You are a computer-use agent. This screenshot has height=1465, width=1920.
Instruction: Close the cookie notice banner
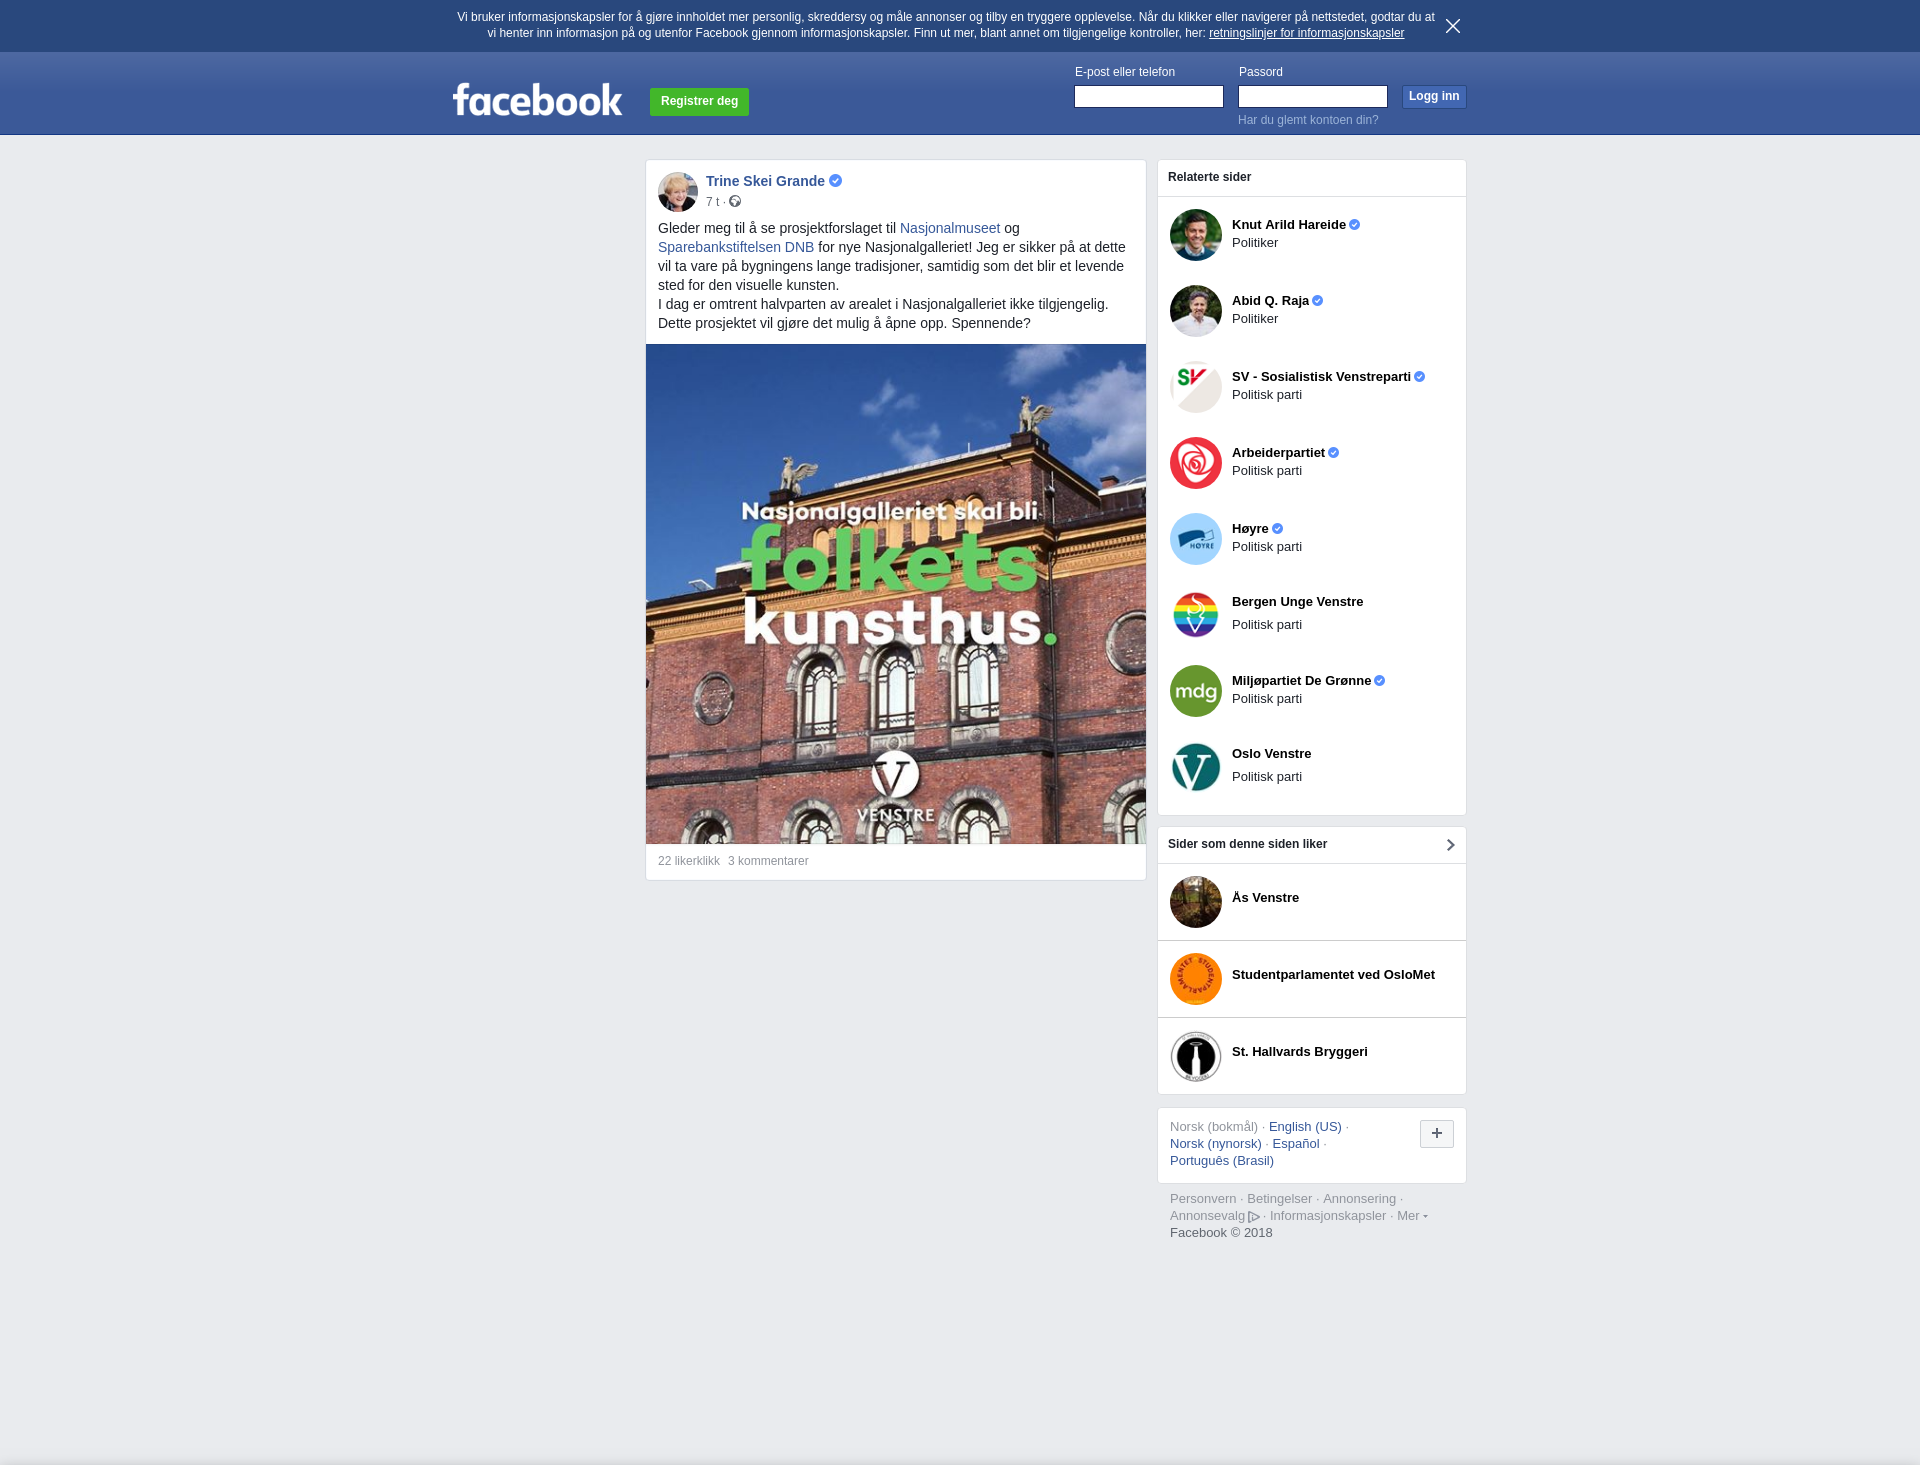pyautogui.click(x=1453, y=26)
